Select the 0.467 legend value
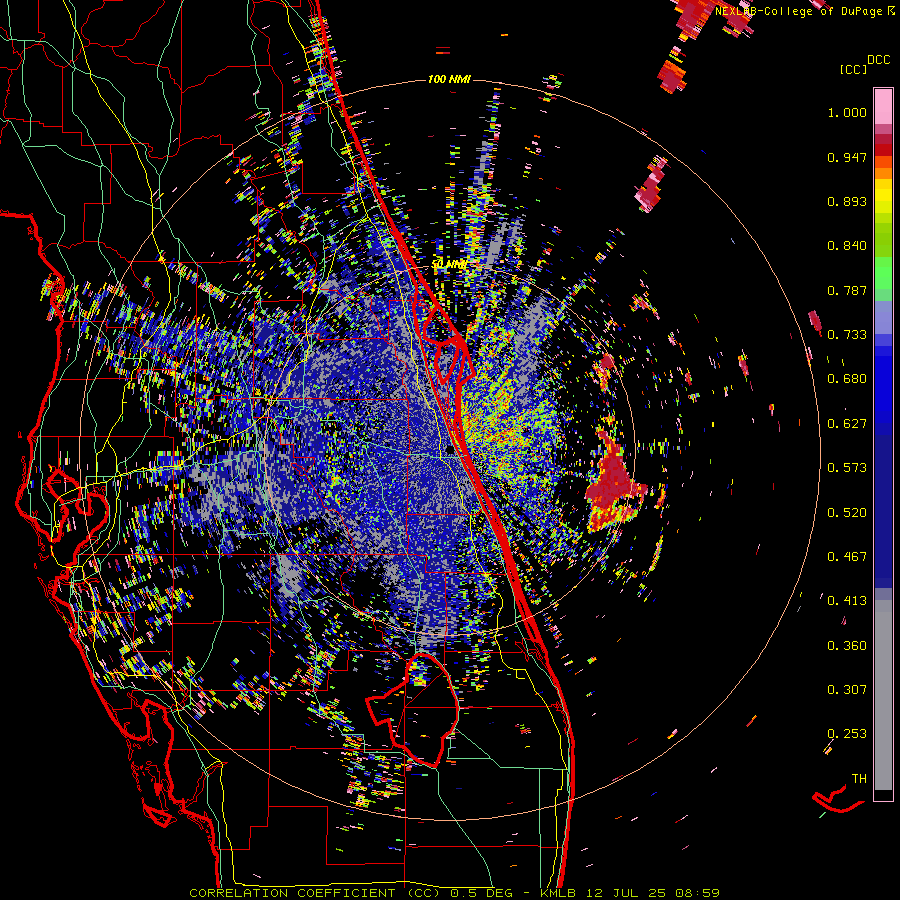This screenshot has height=900, width=900. tap(847, 557)
